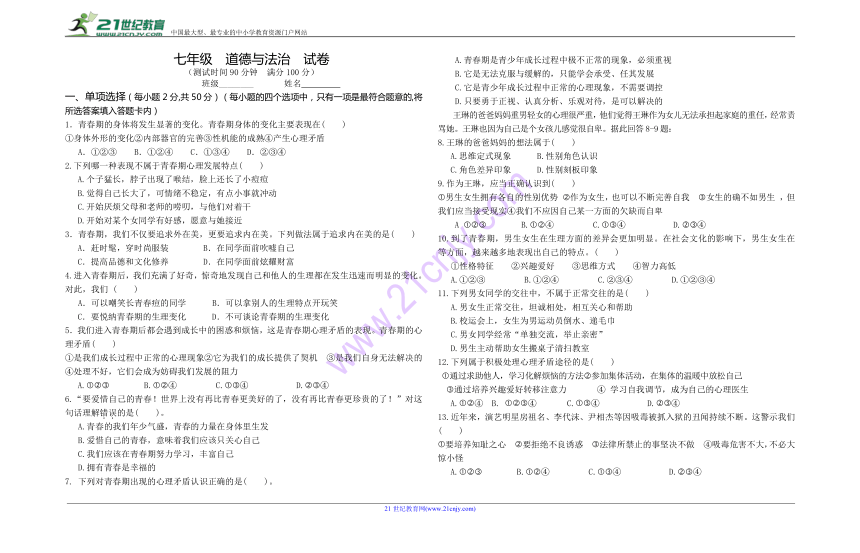Click the section heading '一、单项选择'
The image size is (860, 553).
click(96, 97)
